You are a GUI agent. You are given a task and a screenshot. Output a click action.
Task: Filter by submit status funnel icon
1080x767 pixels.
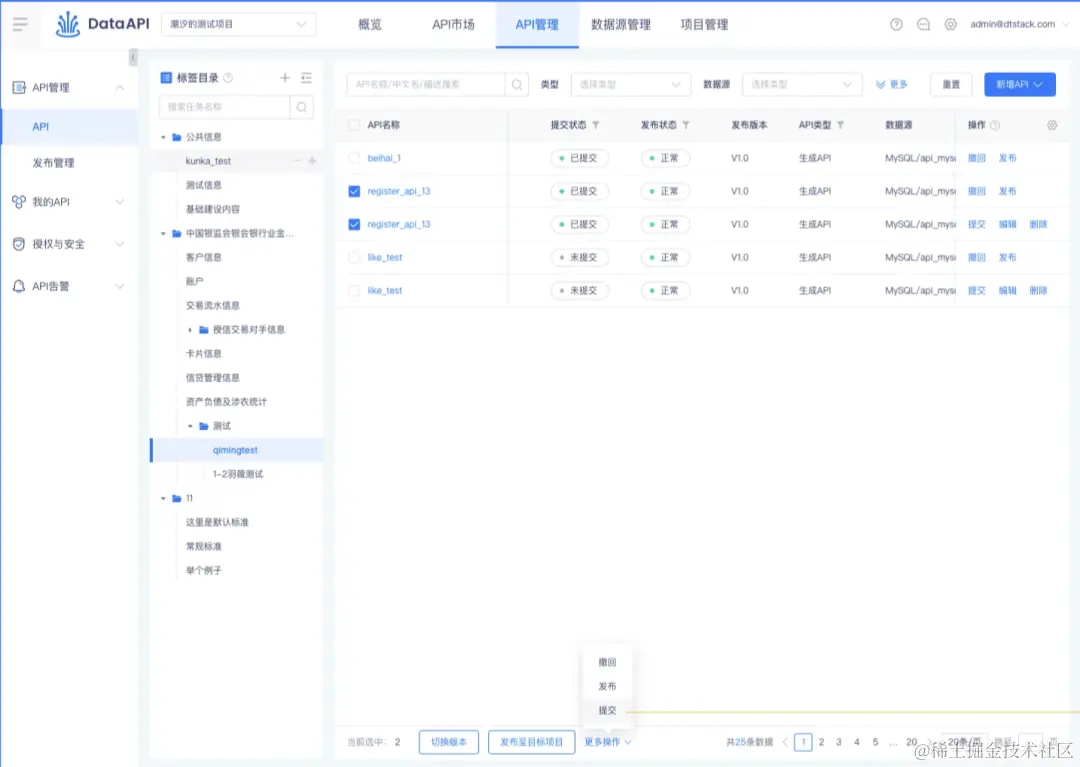tap(595, 125)
